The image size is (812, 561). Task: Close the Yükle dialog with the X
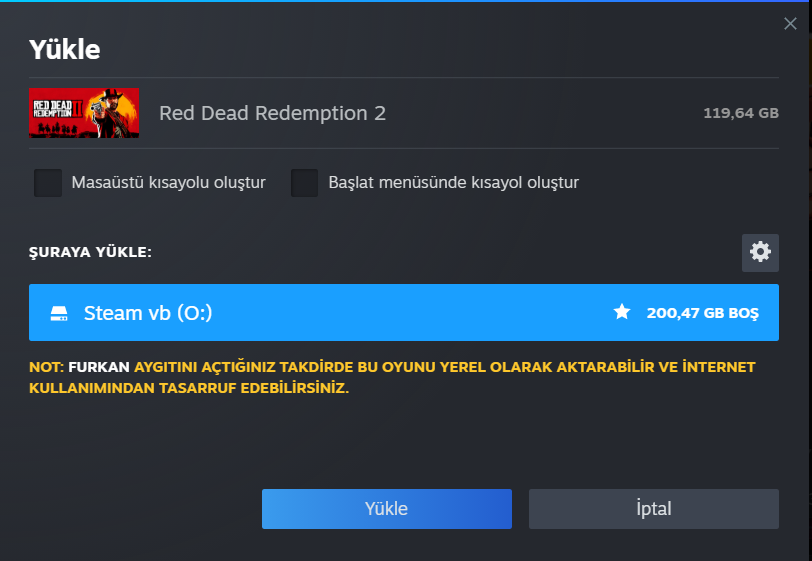pyautogui.click(x=790, y=23)
